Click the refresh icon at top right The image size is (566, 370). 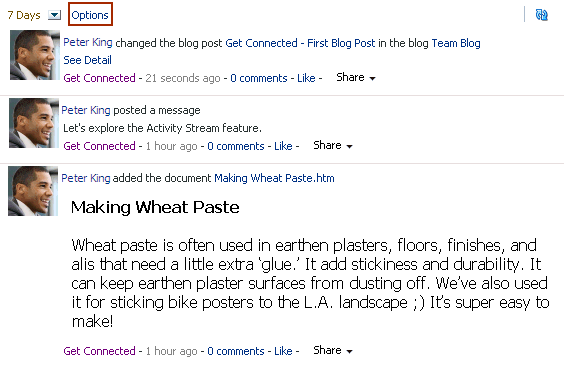click(x=541, y=15)
